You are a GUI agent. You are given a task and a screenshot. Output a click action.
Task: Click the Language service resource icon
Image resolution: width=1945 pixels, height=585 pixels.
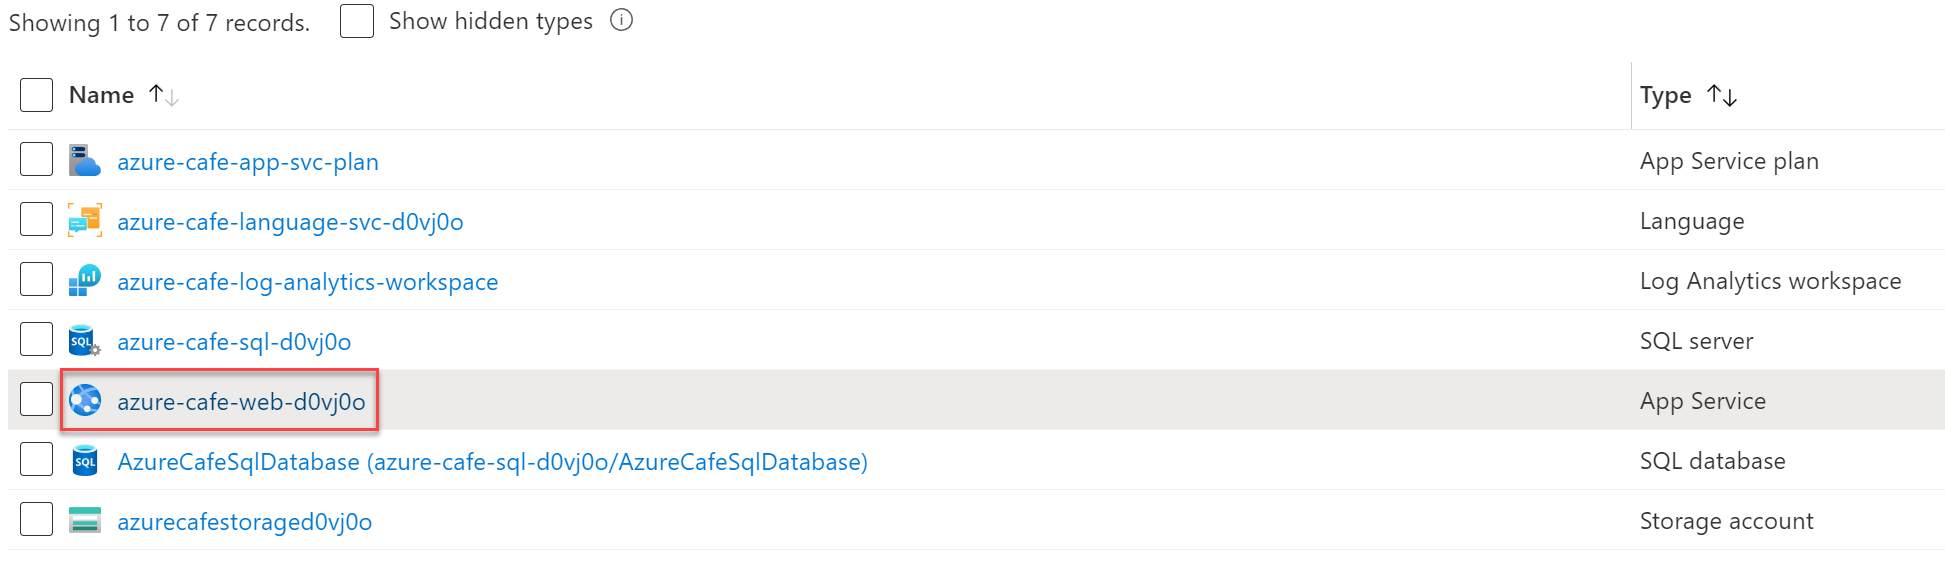pos(85,220)
